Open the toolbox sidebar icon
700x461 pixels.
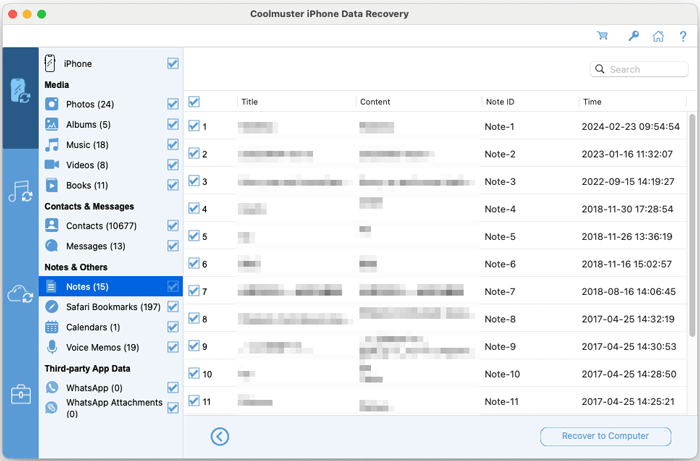coord(19,394)
